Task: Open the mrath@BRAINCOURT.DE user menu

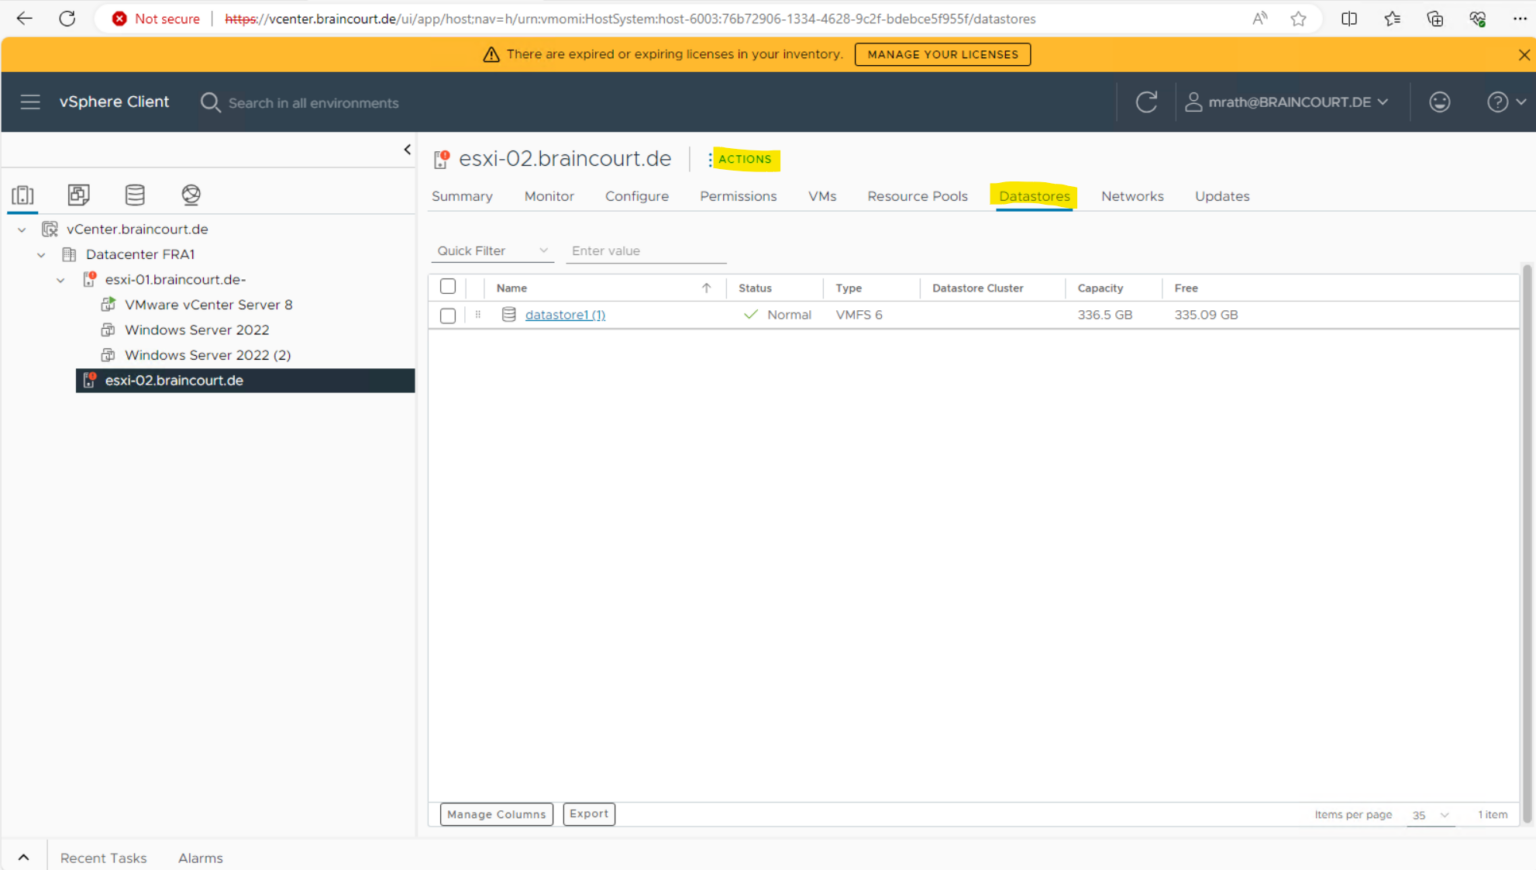Action: 1288,102
